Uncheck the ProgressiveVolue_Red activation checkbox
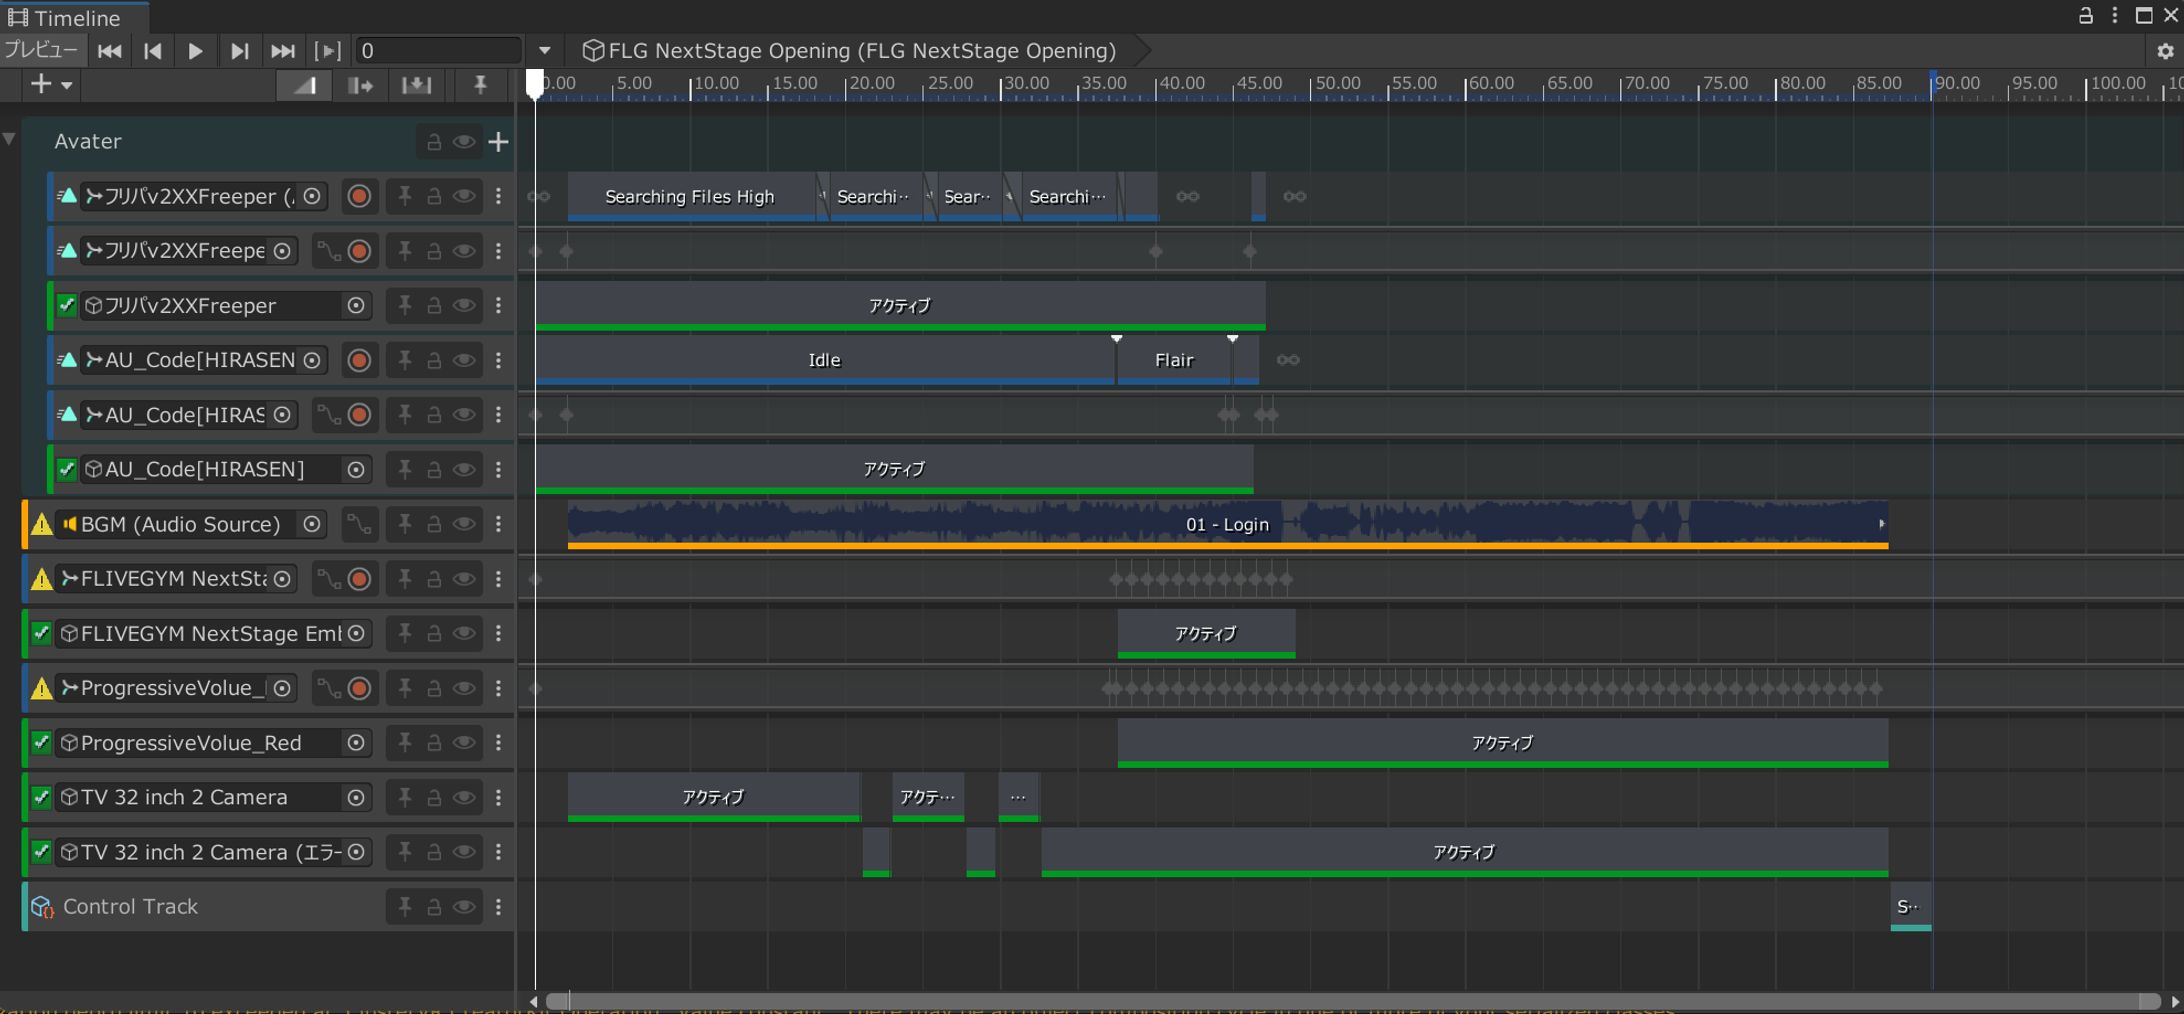 [41, 743]
